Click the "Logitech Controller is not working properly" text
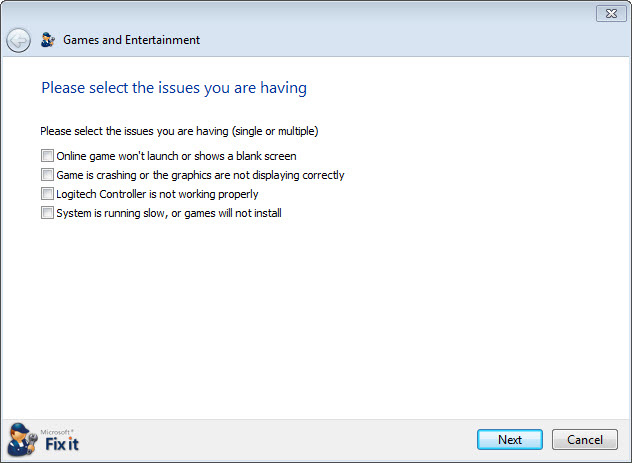Viewport: 632px width, 463px height. [157, 194]
